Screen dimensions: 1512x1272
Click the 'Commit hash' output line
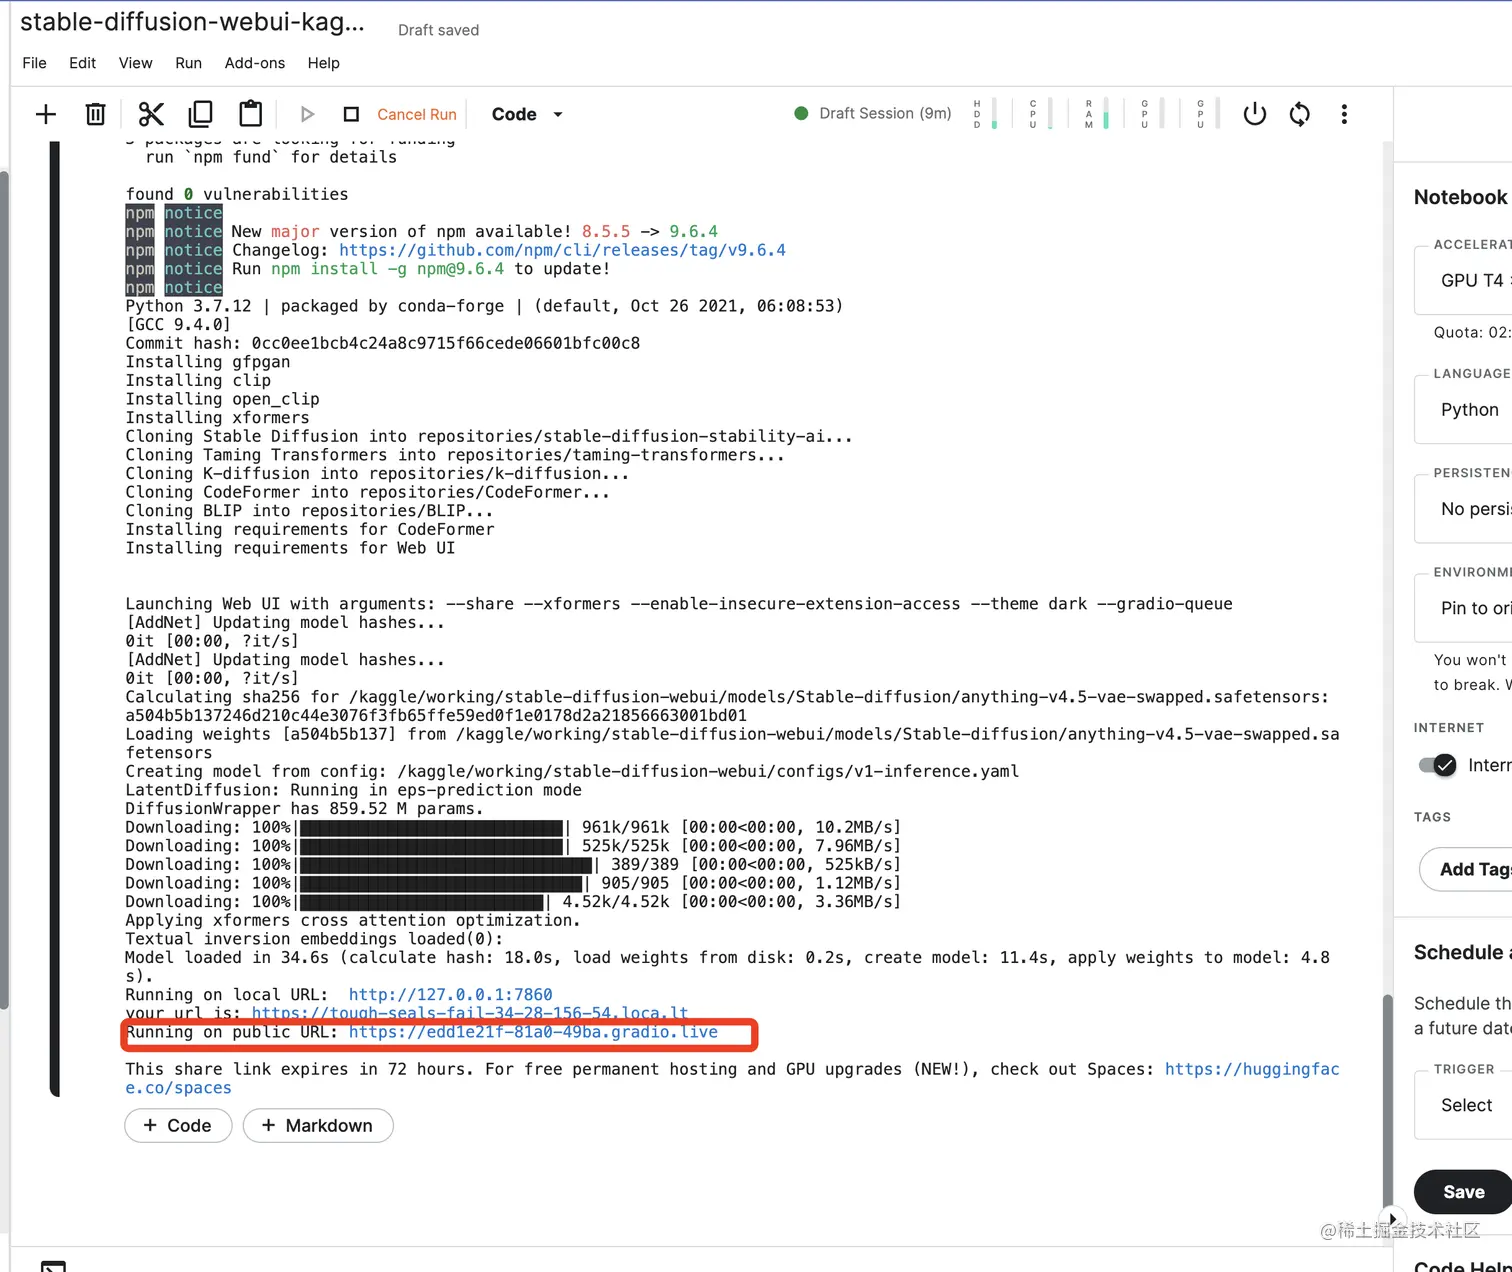pyautogui.click(x=382, y=343)
